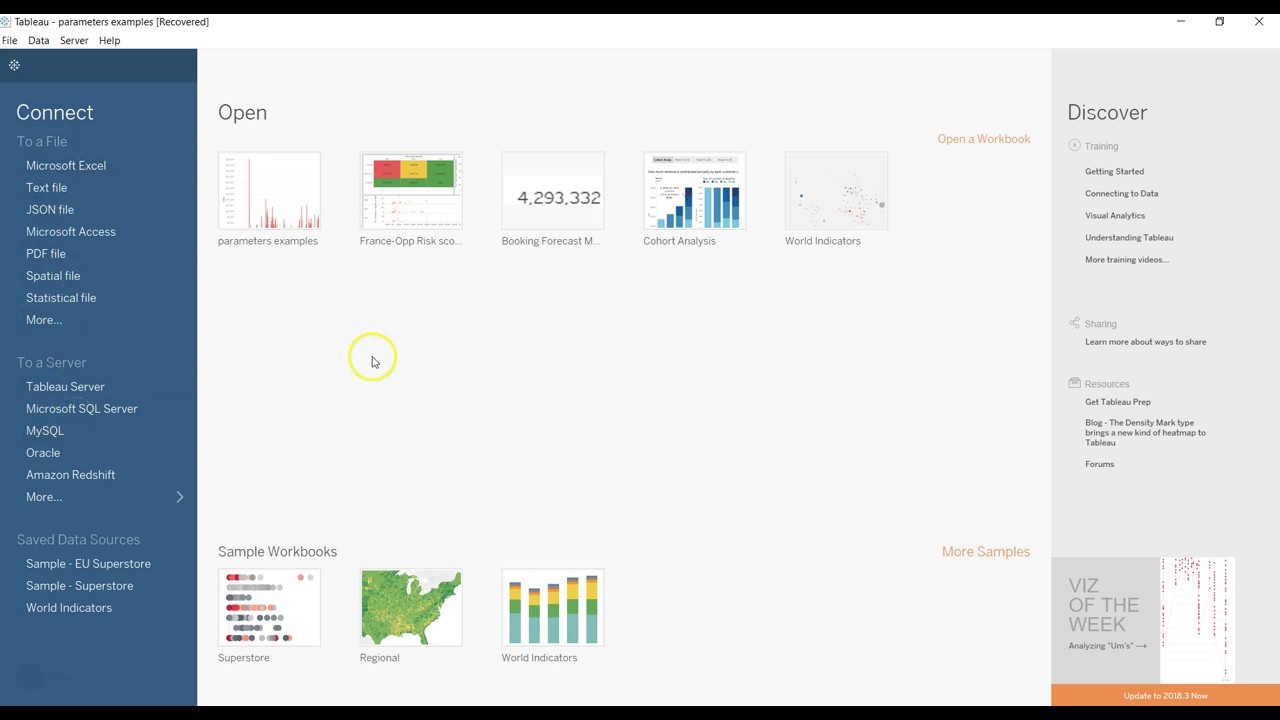This screenshot has width=1280, height=720.
Task: Show More server connection options
Action: (x=44, y=497)
